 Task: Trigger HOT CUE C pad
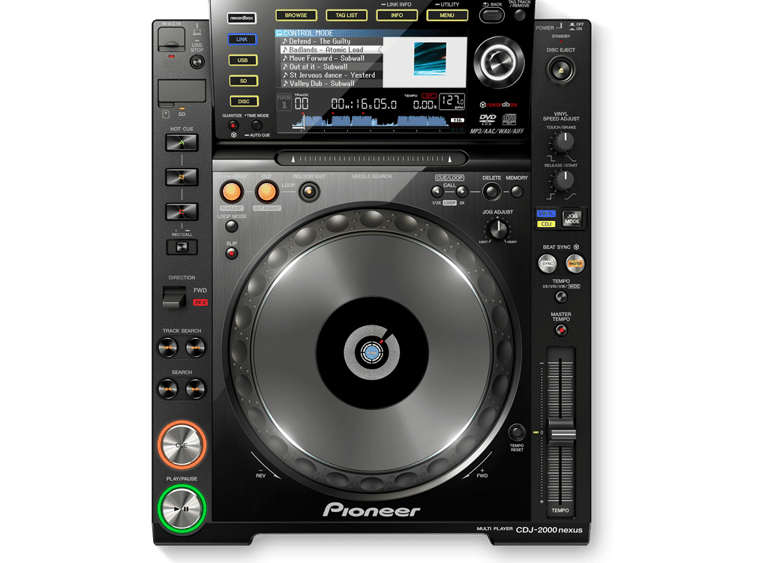[x=182, y=212]
